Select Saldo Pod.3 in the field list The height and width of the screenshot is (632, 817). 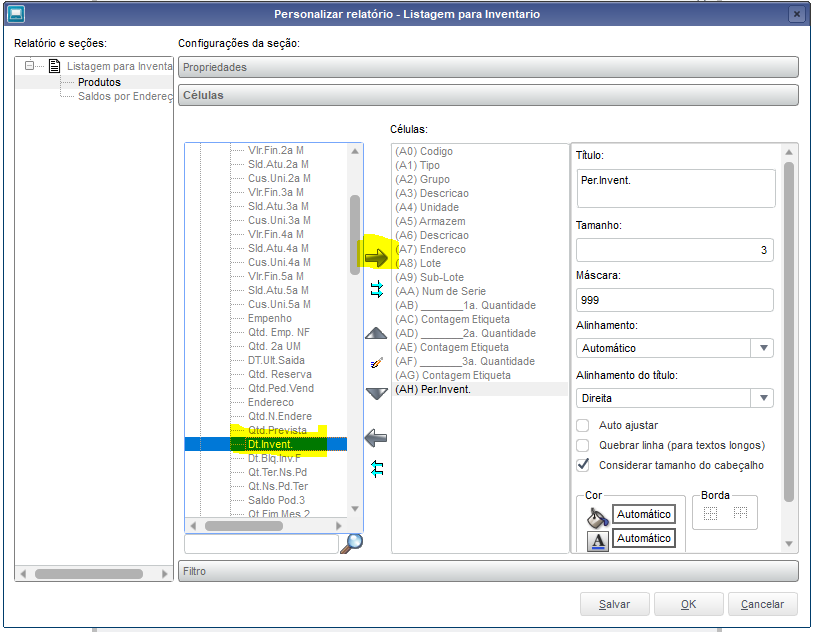point(276,501)
